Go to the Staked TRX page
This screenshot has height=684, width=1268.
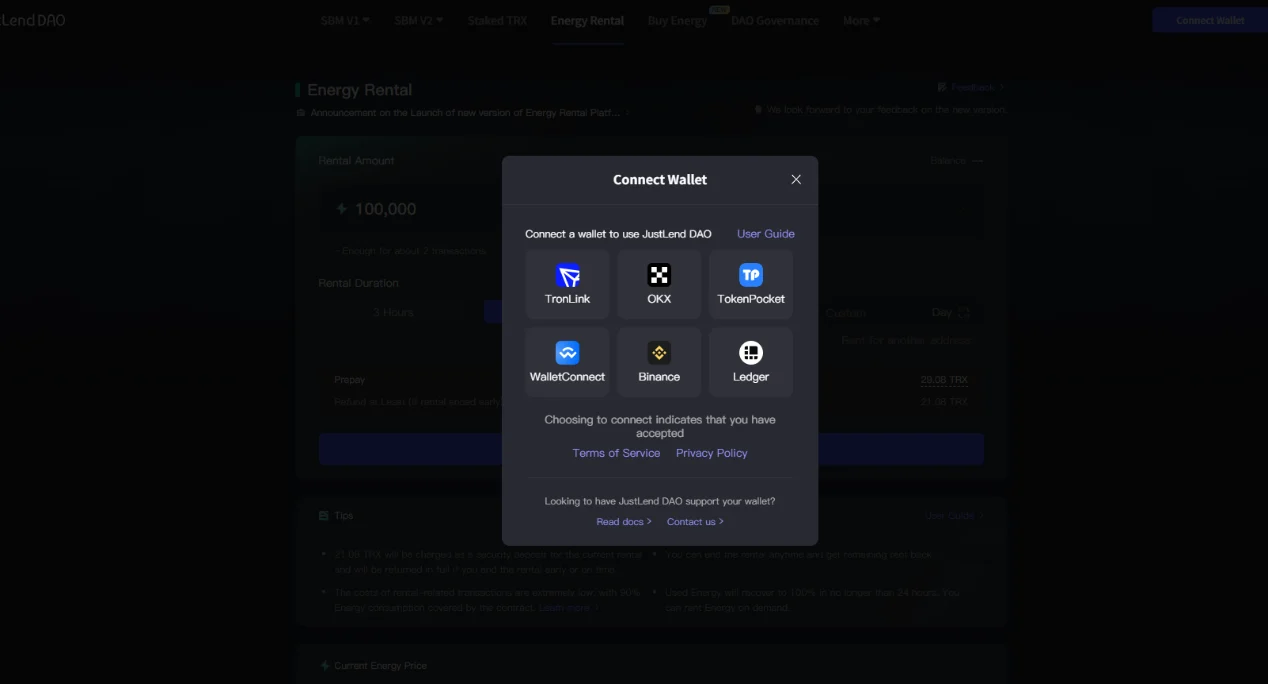[x=498, y=20]
